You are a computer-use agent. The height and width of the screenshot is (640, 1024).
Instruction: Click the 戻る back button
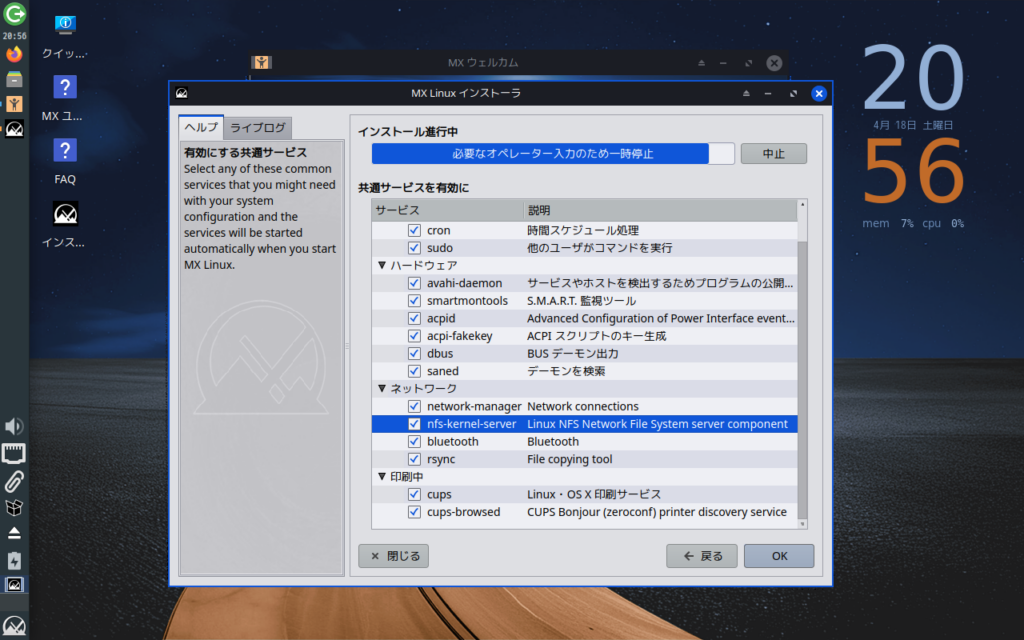tap(701, 556)
